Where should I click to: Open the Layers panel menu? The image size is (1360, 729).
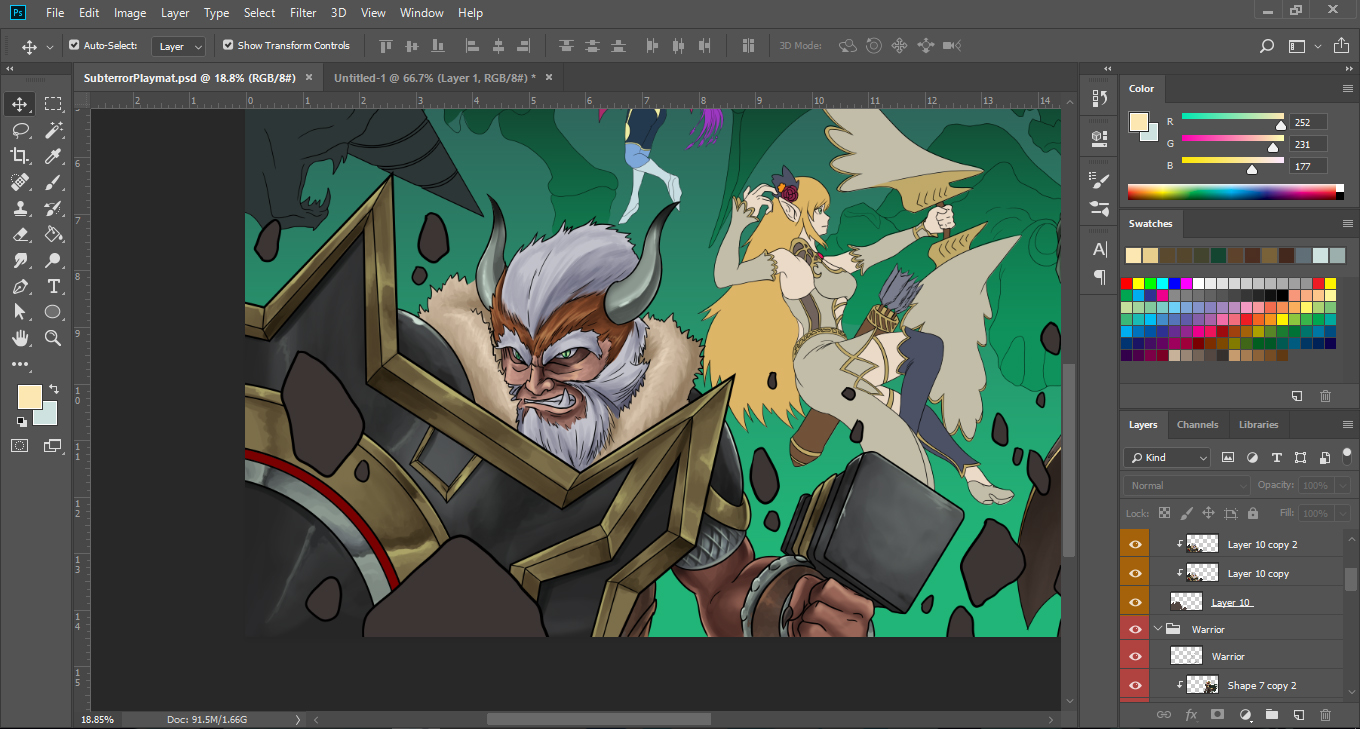point(1347,424)
